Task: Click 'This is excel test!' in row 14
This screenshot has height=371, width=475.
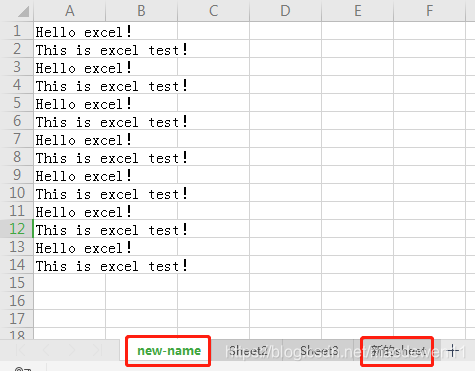Action: pos(111,266)
